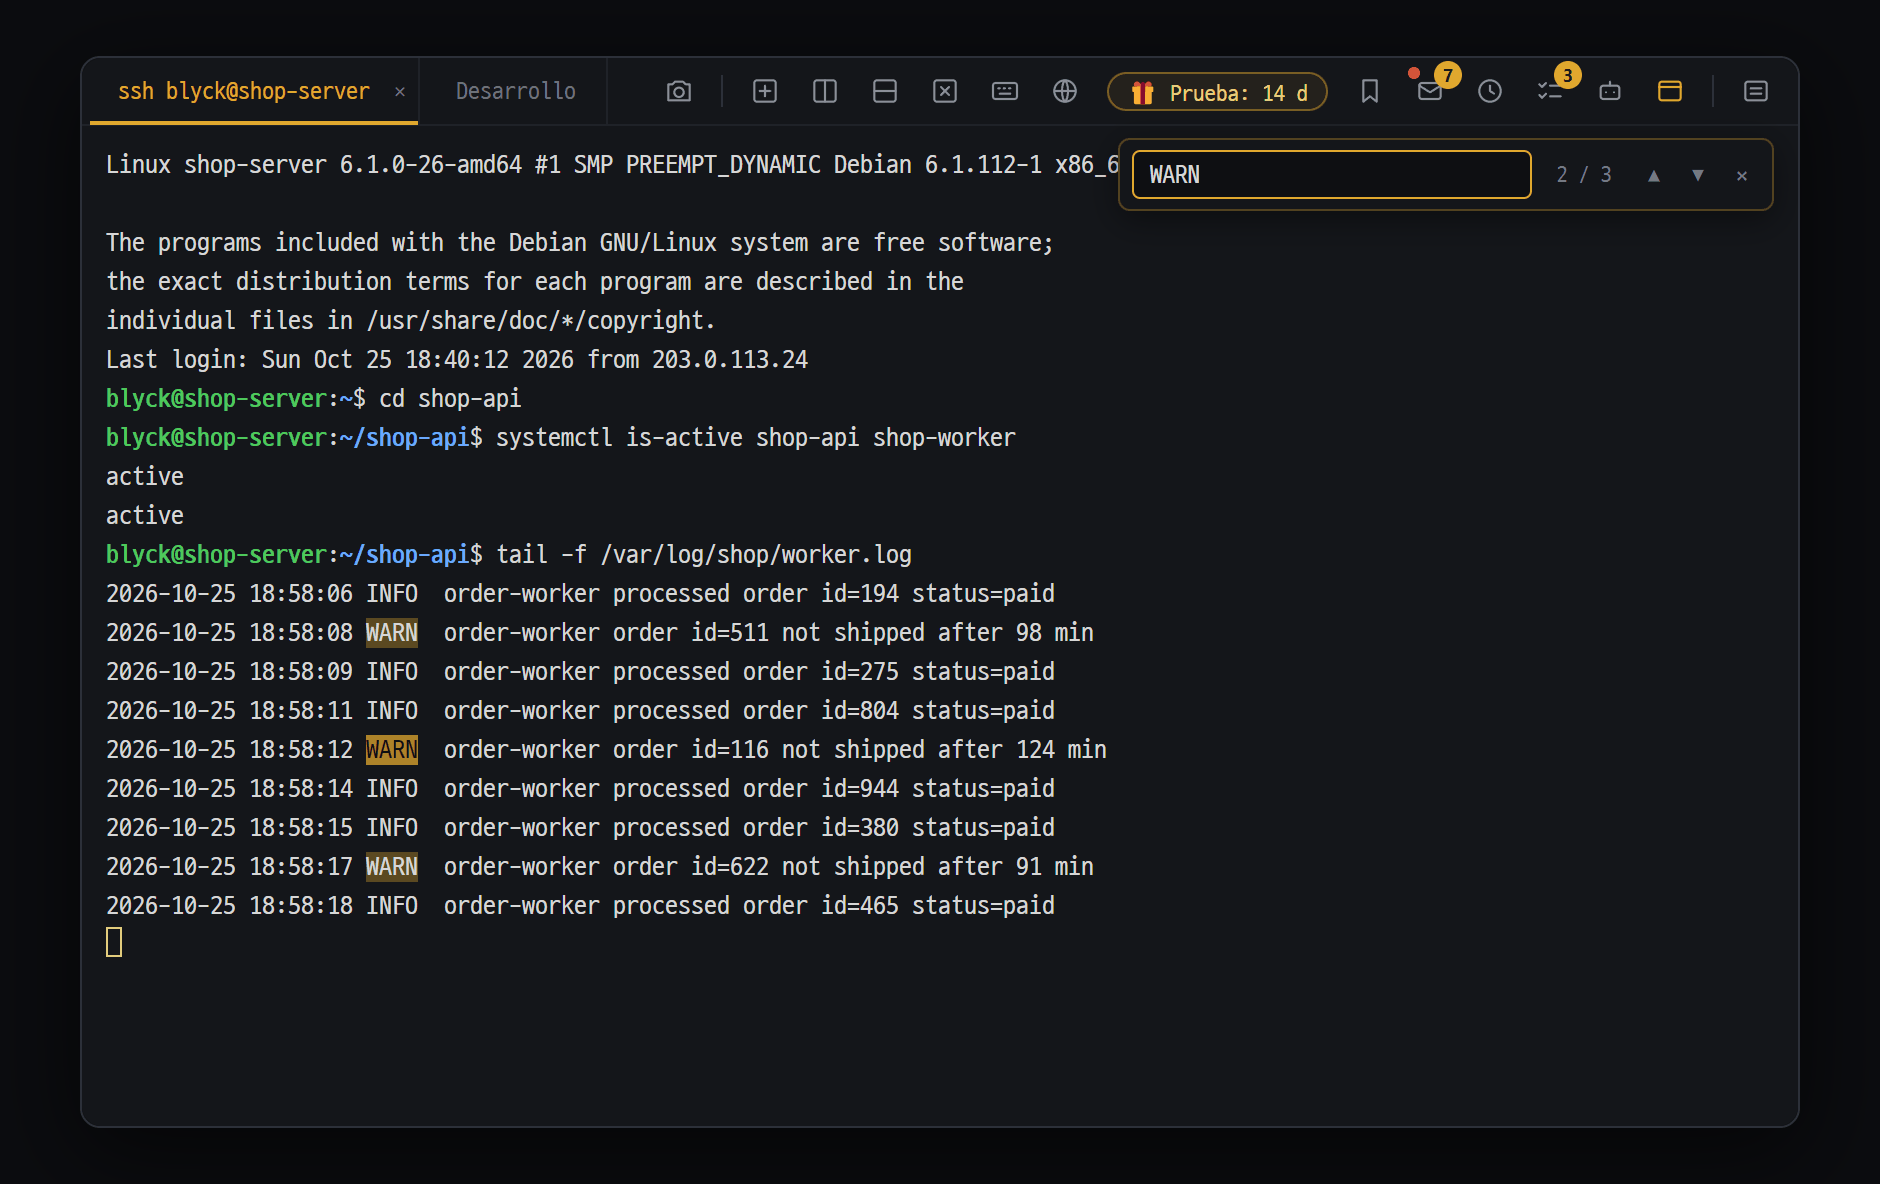Click log line for order id=380
1880x1184 pixels.
tap(580, 828)
